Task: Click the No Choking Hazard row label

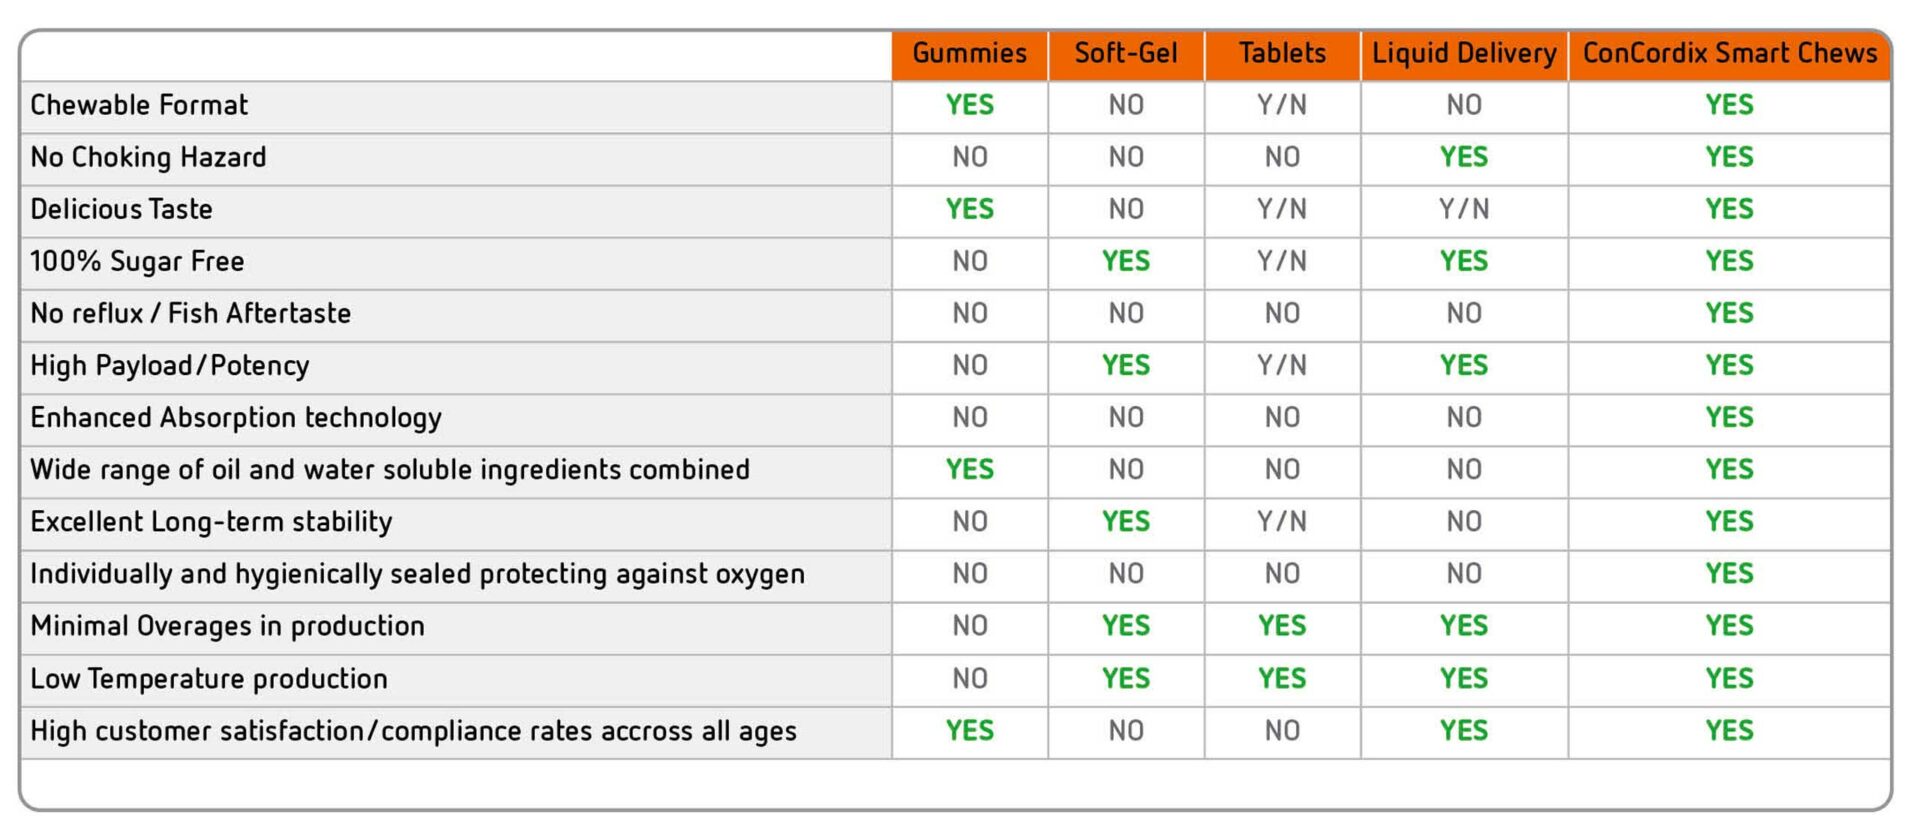Action: (x=148, y=157)
